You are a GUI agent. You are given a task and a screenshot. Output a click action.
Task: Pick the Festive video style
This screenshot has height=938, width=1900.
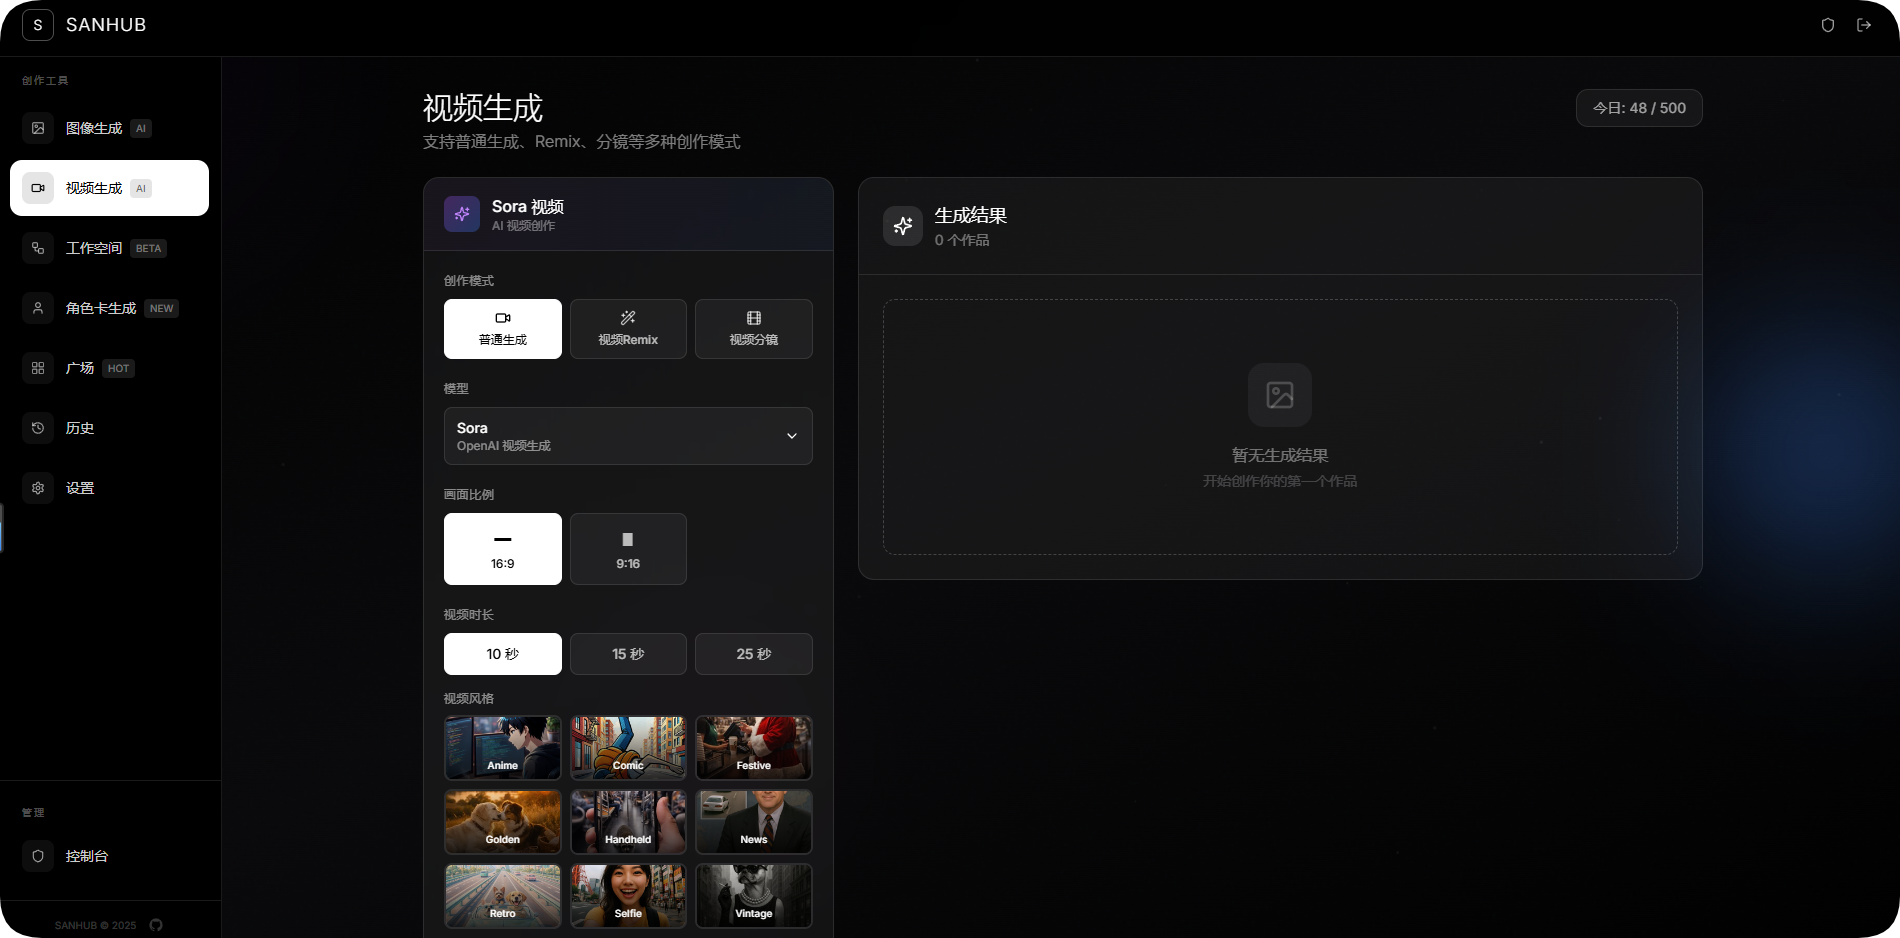coord(754,748)
